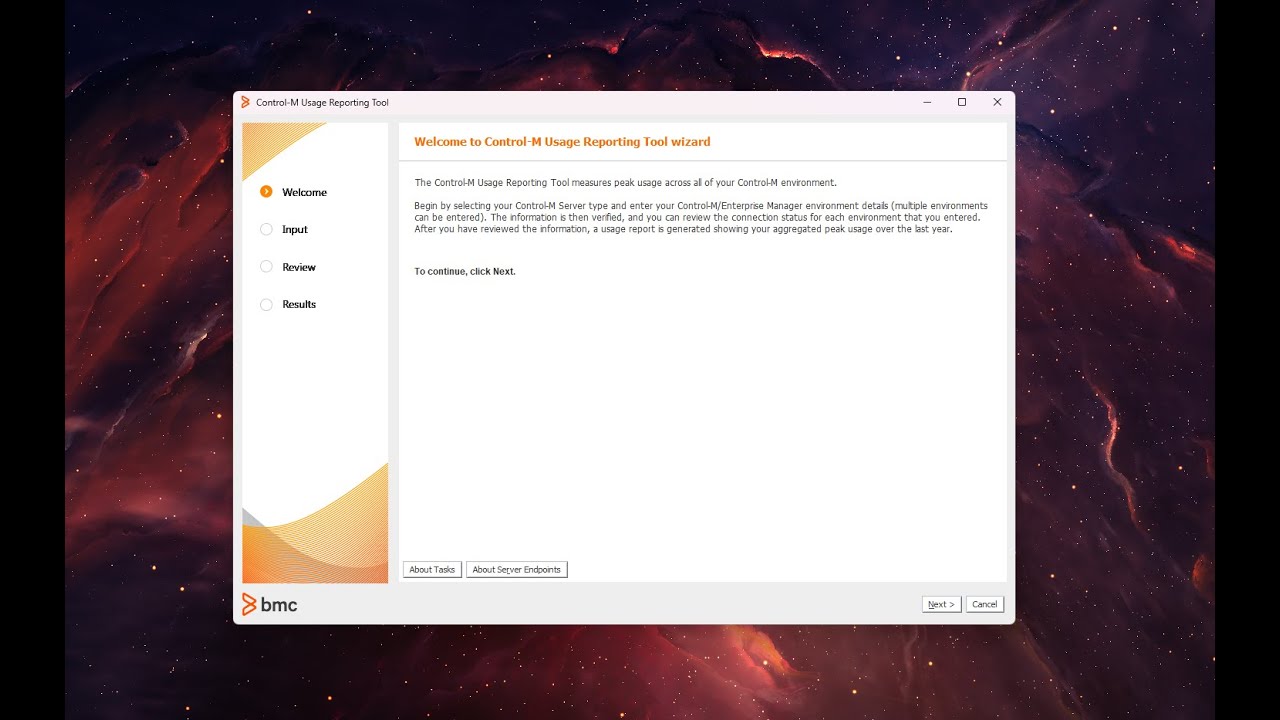Select the Input step in the sidebar
The height and width of the screenshot is (720, 1280).
[x=295, y=230]
